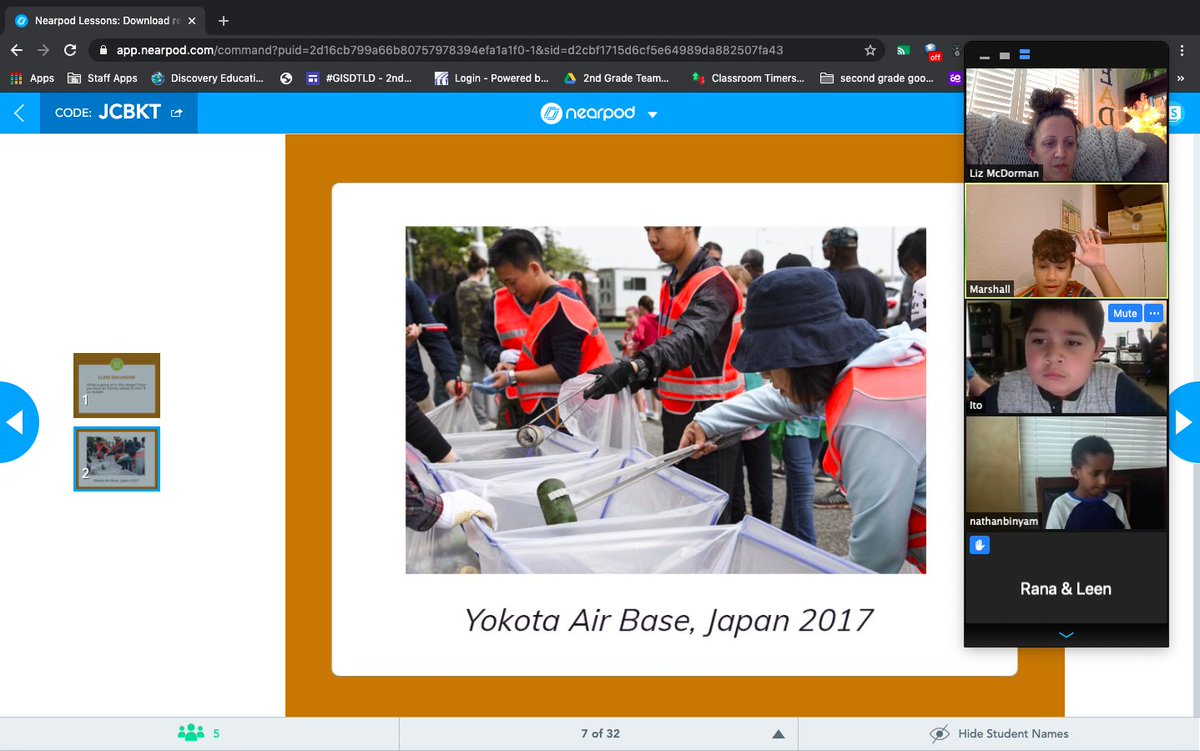The width and height of the screenshot is (1200, 751).
Task: Open the share icon next to code JCBKT
Action: (x=178, y=113)
